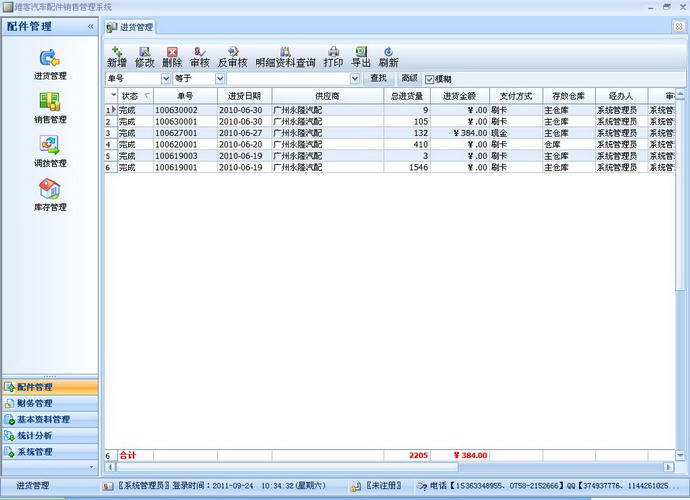
Task: Click the 修改 (edit) toolbar icon
Action: [145, 58]
